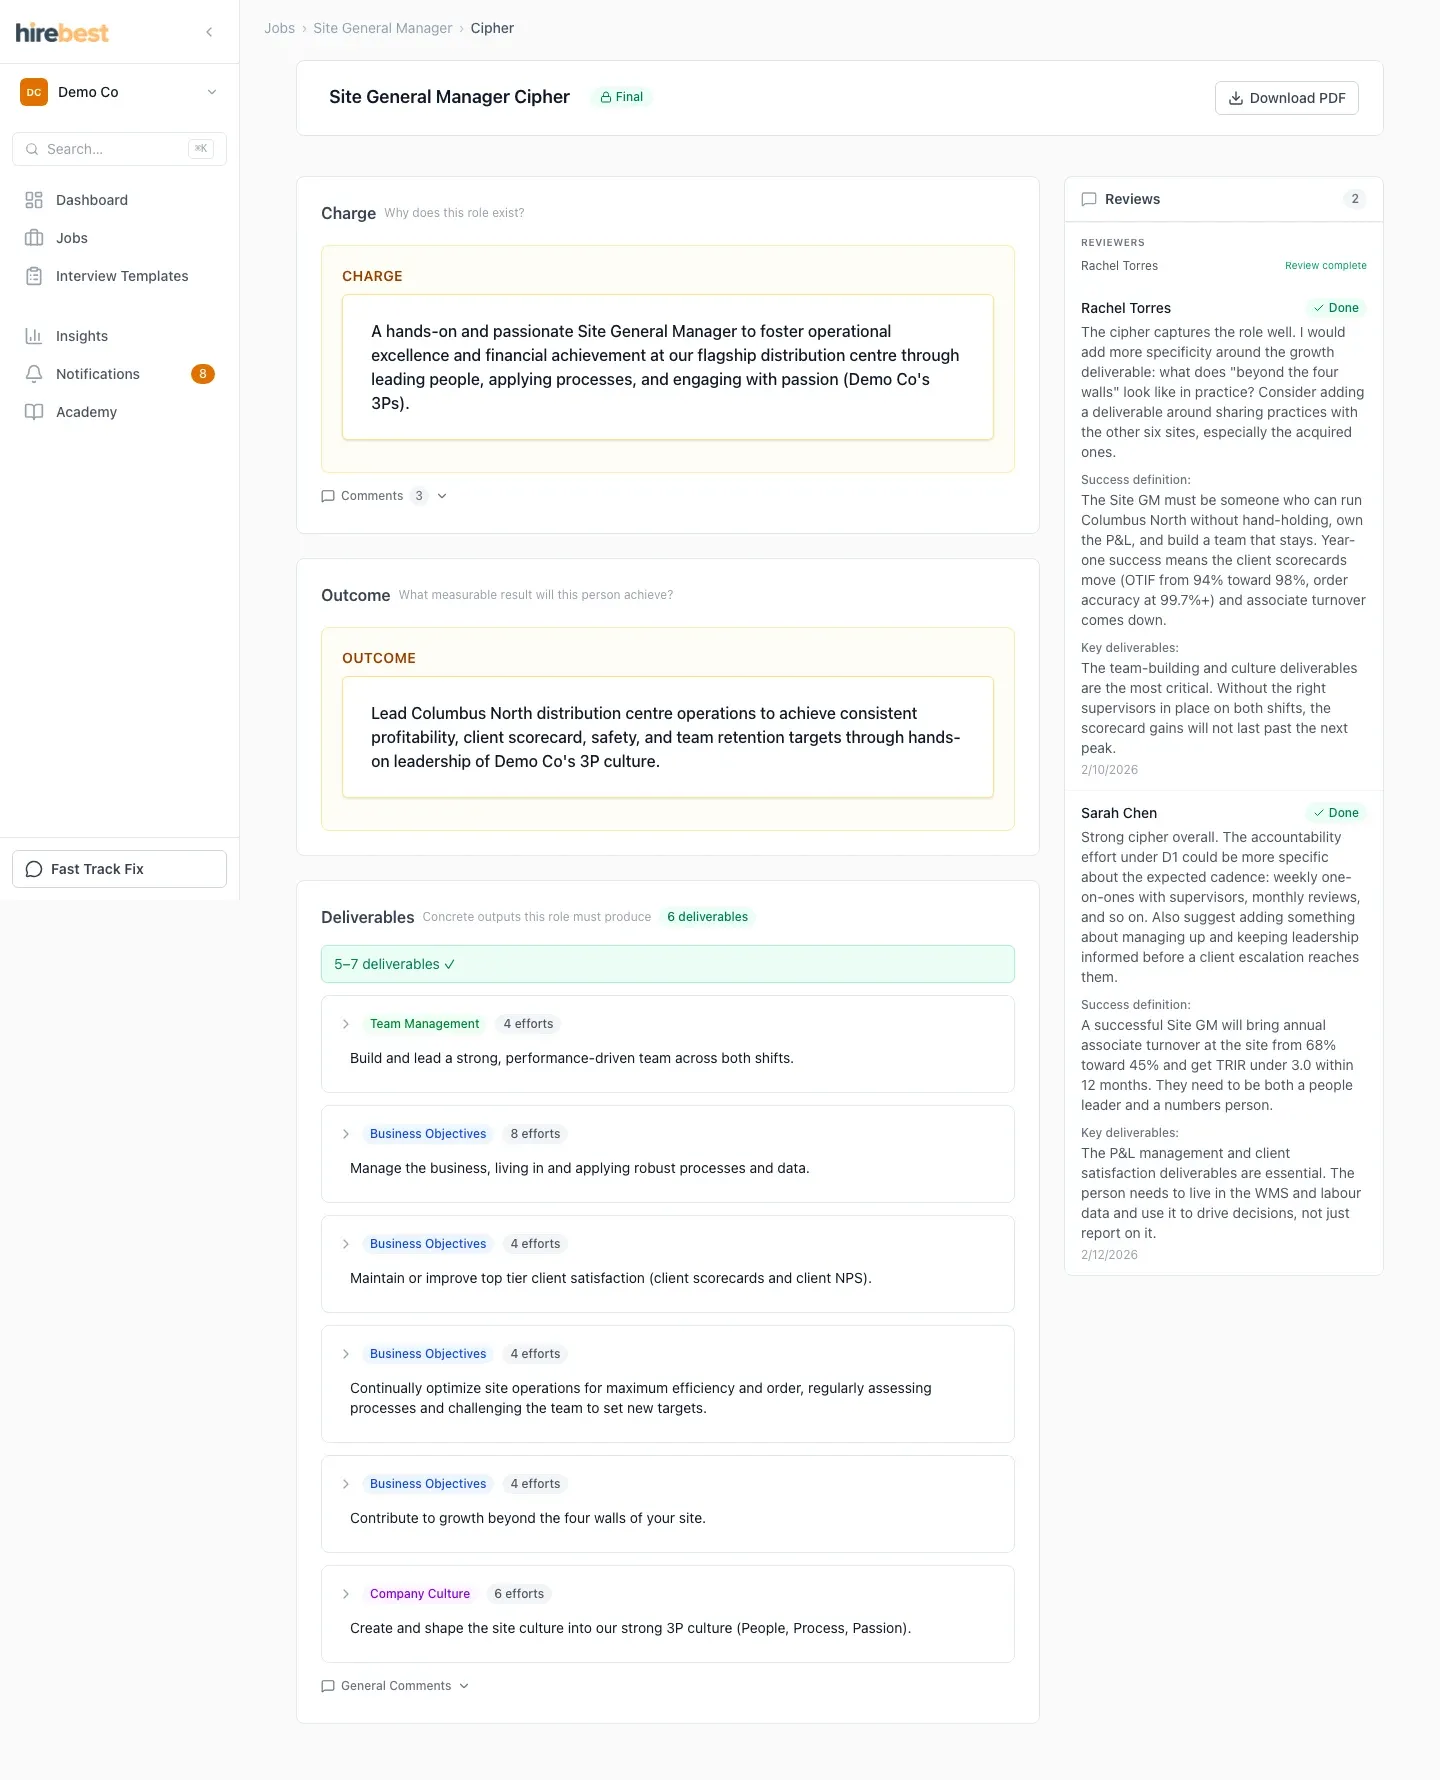Go to Jobs in the sidebar
Screen dimensions: 1440x1780
(119, 238)
